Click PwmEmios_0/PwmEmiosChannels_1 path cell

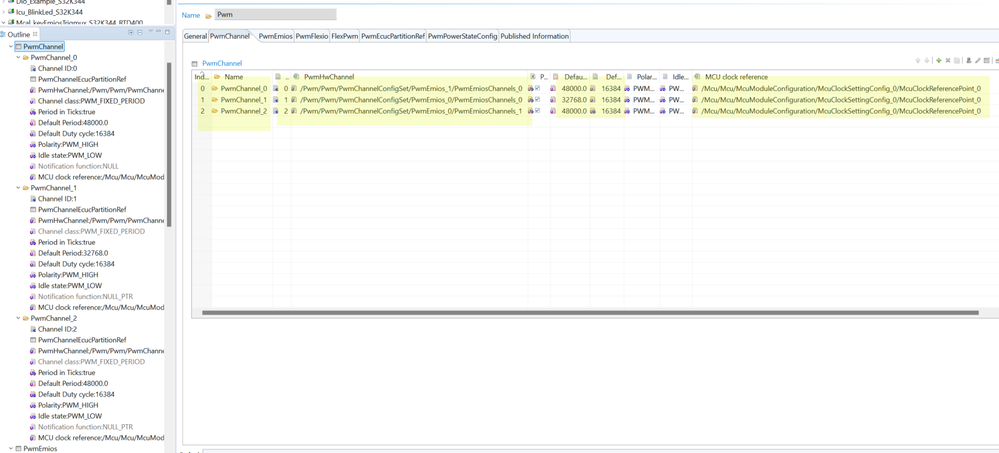[x=411, y=111]
